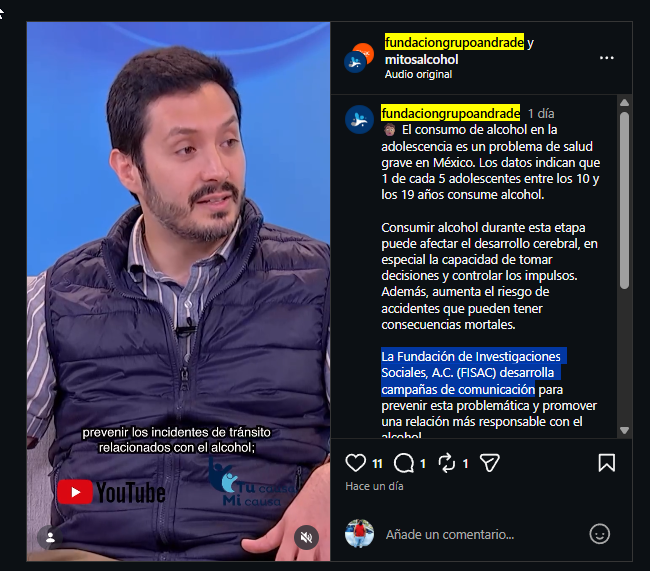Click the repost count 1

click(465, 464)
